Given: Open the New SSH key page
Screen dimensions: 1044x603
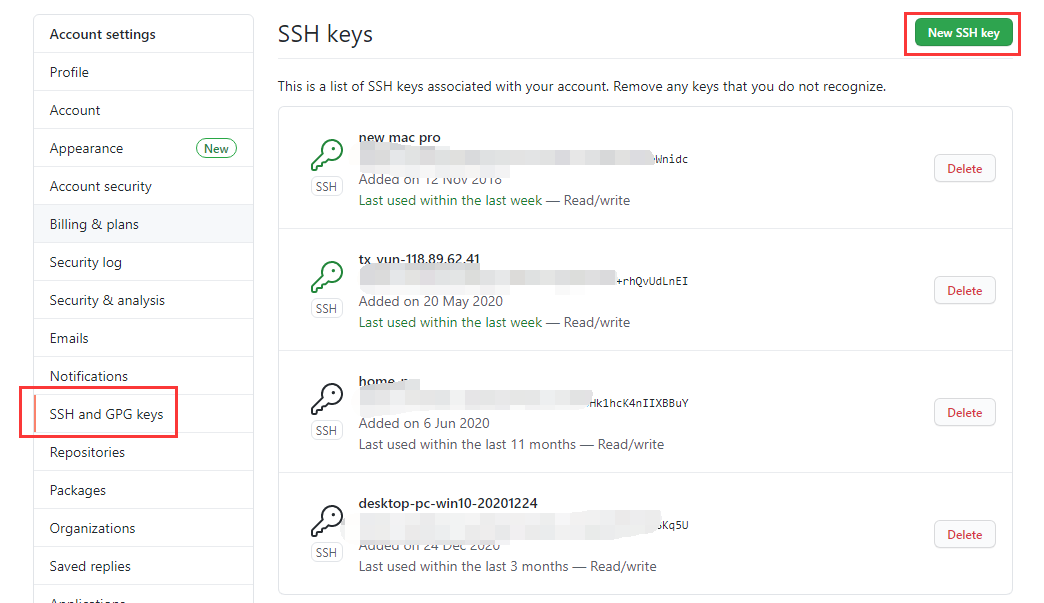Looking at the screenshot, I should 962,32.
